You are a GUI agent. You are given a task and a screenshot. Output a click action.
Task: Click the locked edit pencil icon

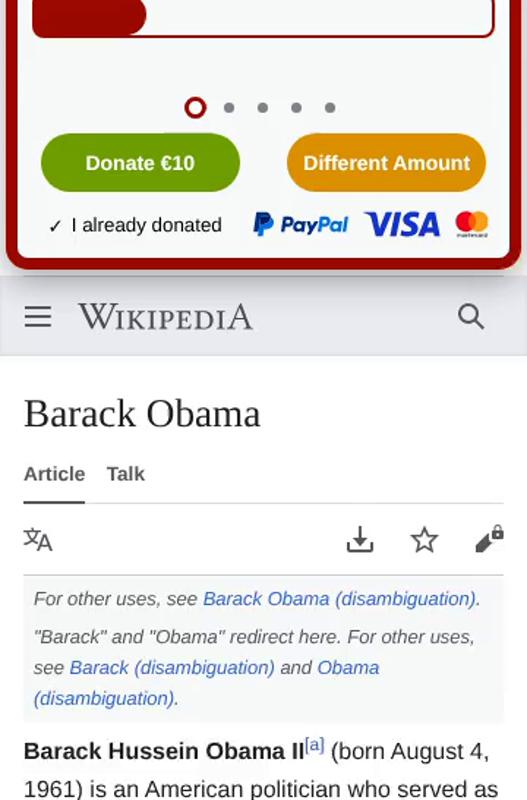point(489,539)
